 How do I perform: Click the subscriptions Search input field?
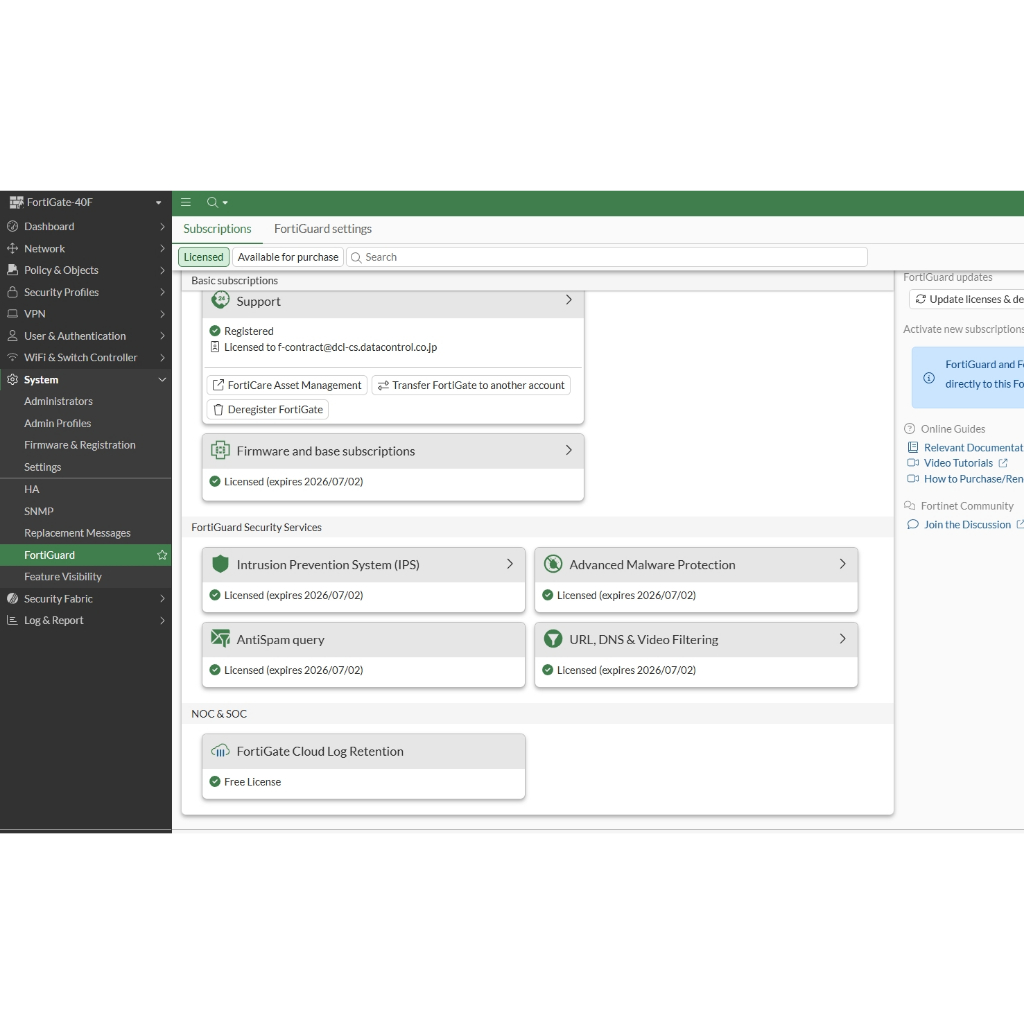tap(610, 257)
